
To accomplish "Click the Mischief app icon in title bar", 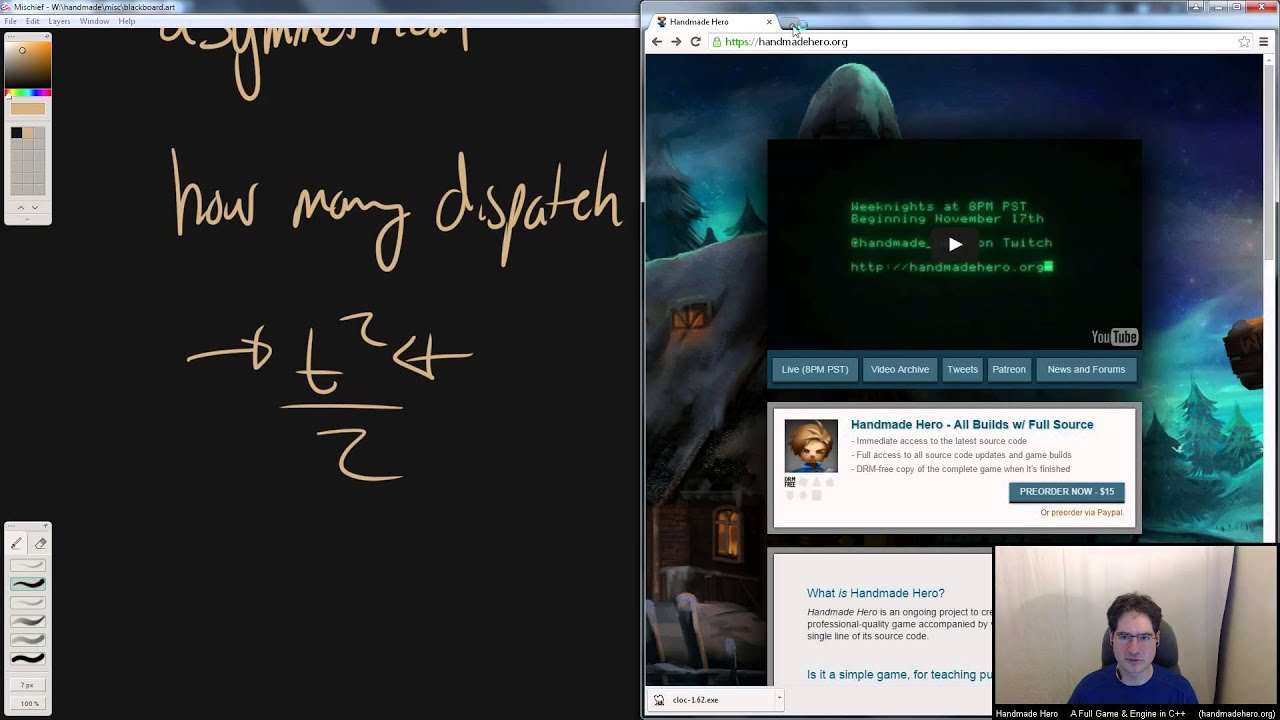I will tap(6, 7).
